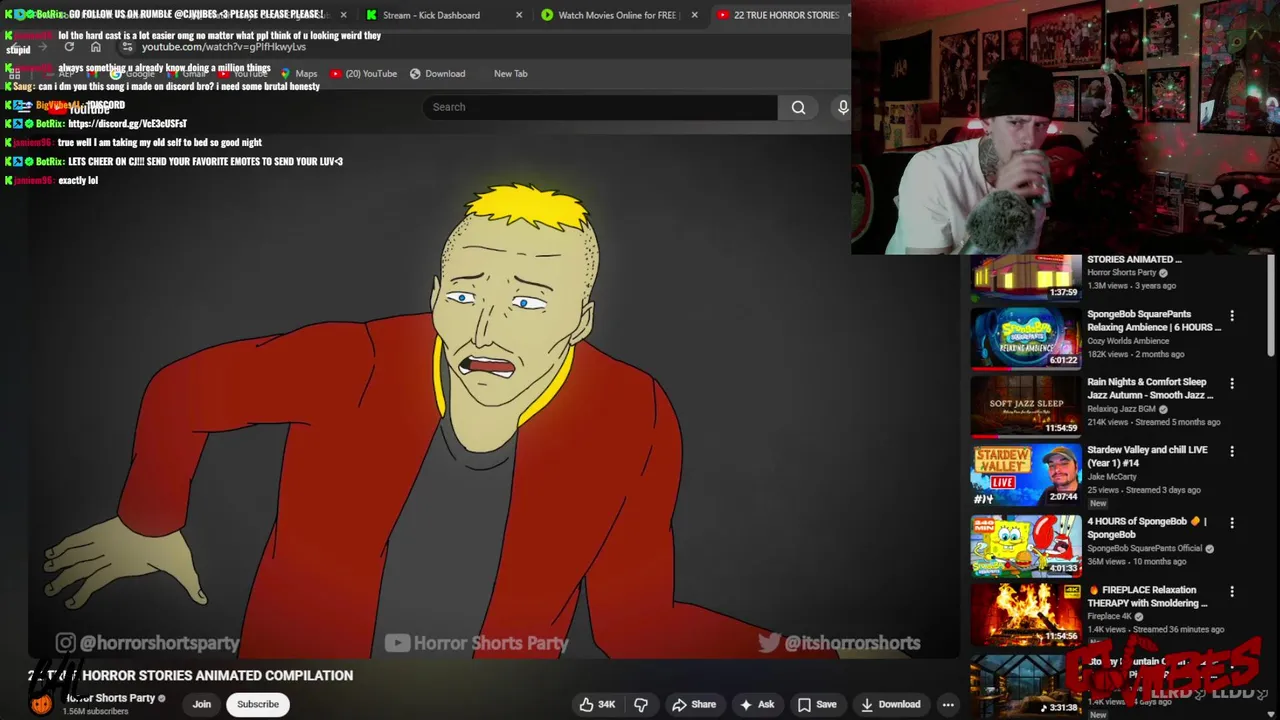1280x720 pixels.
Task: Open the Google bookmark
Action: tap(133, 73)
